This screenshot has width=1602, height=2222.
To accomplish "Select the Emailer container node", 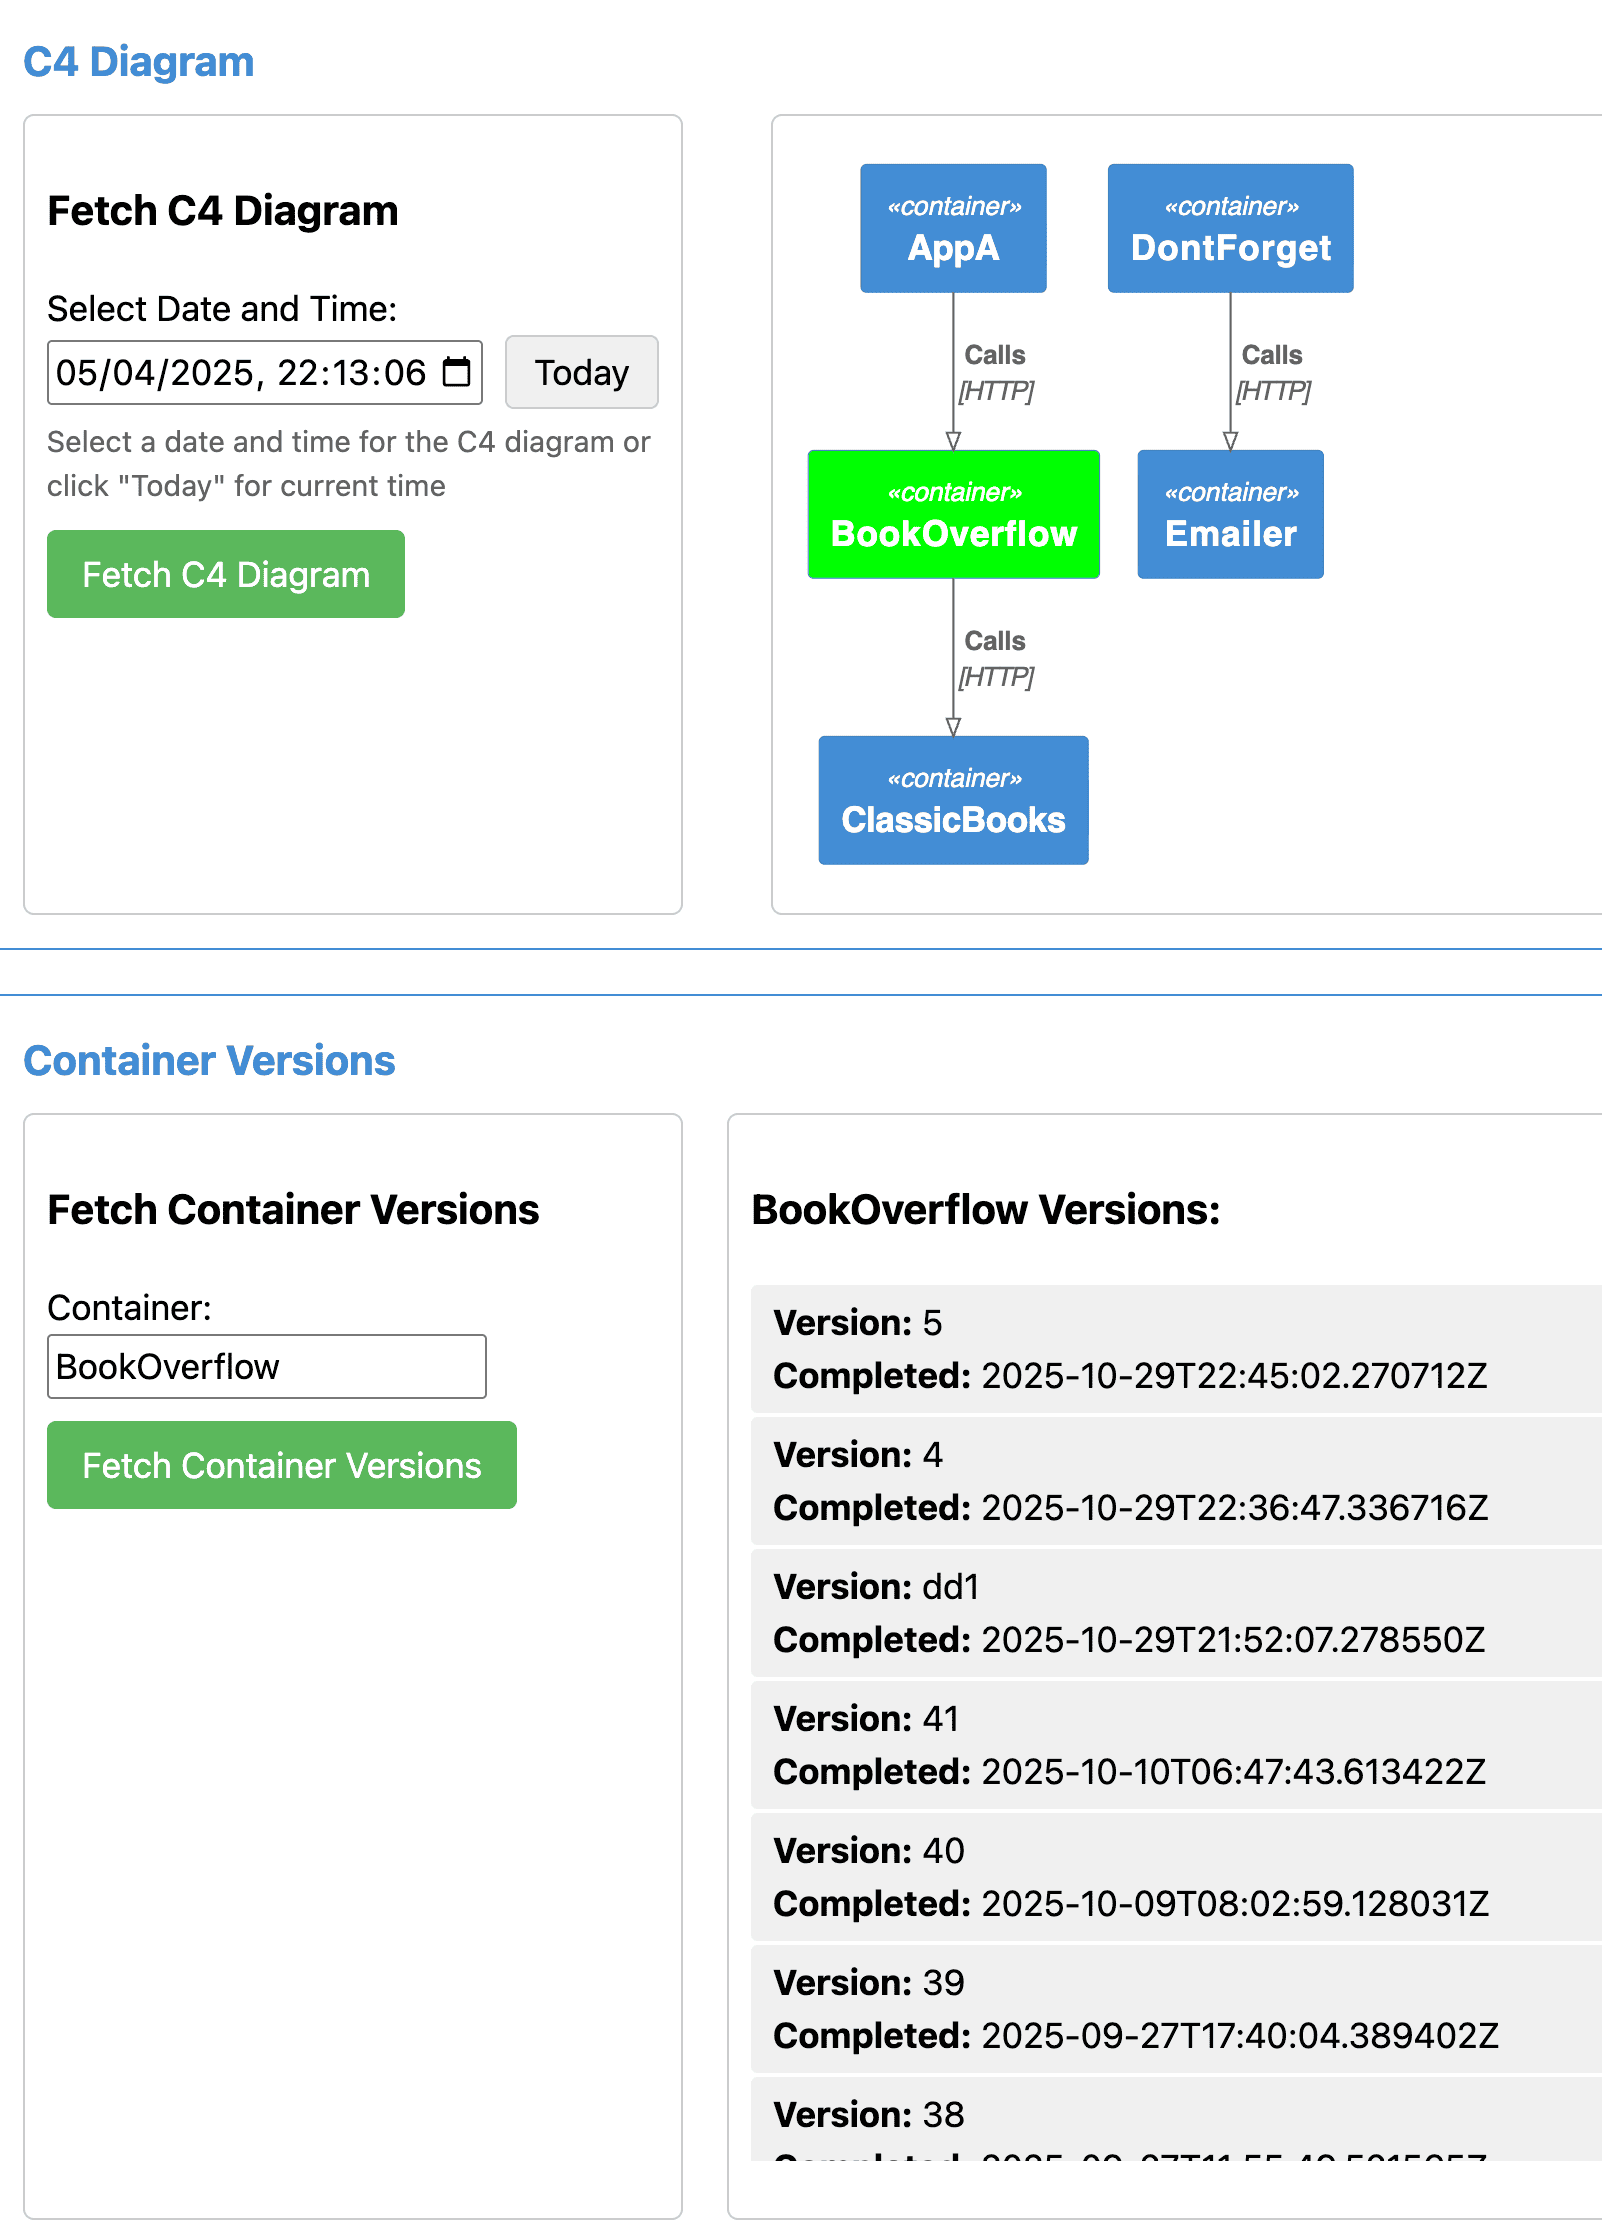I will click(1229, 514).
